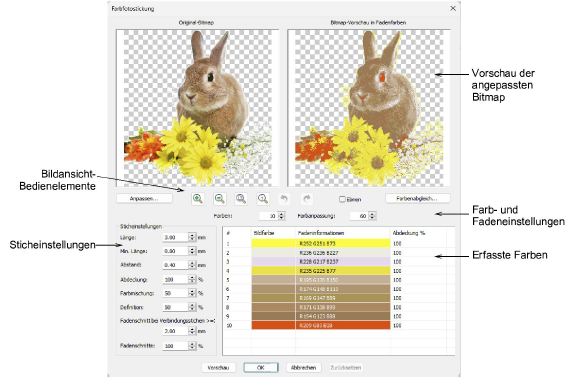
Task: Click the thread info cell in row 6
Action: click(x=343, y=289)
